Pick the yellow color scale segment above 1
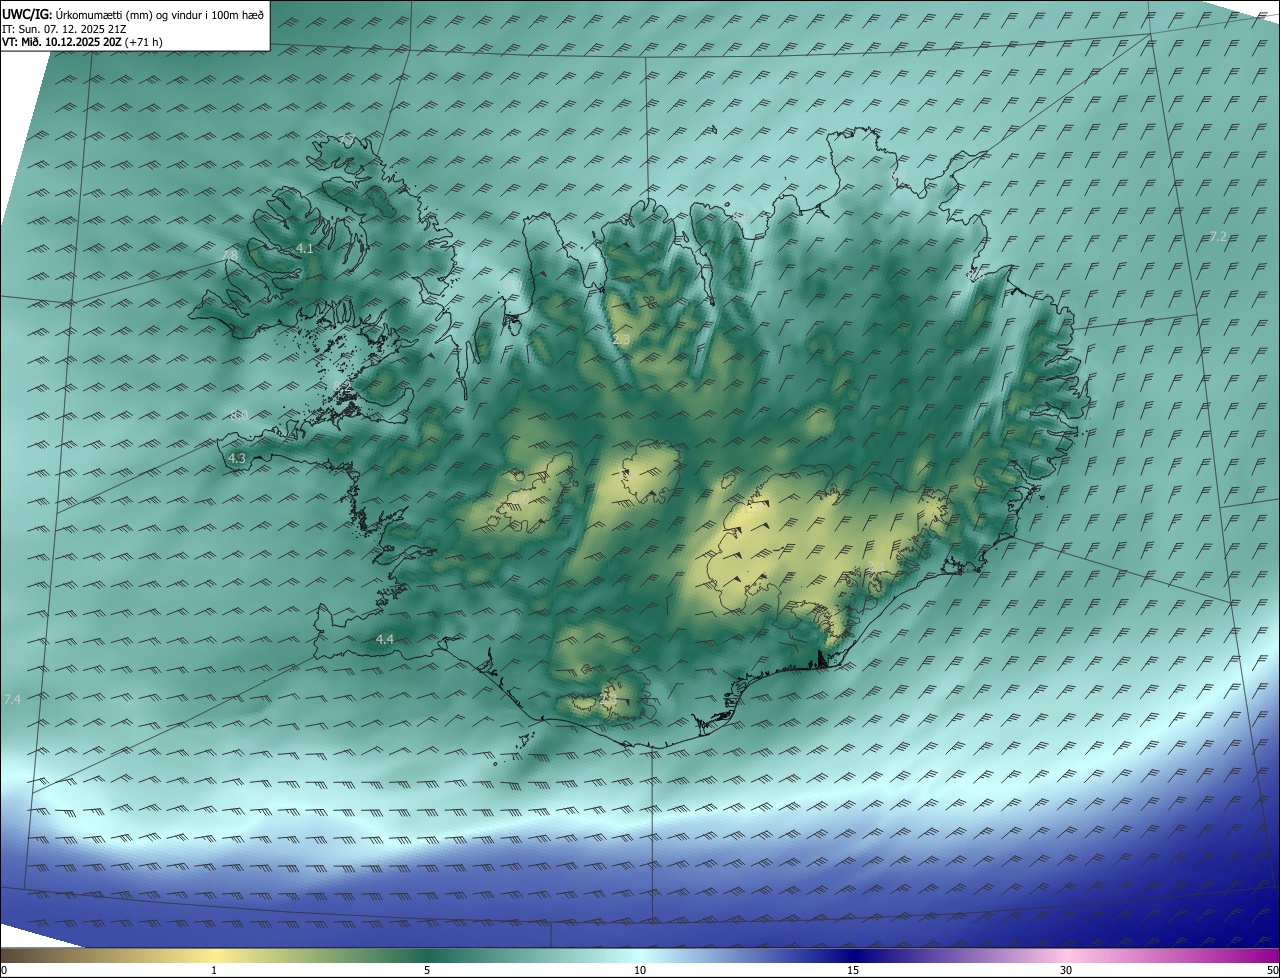1280x978 pixels. (214, 955)
